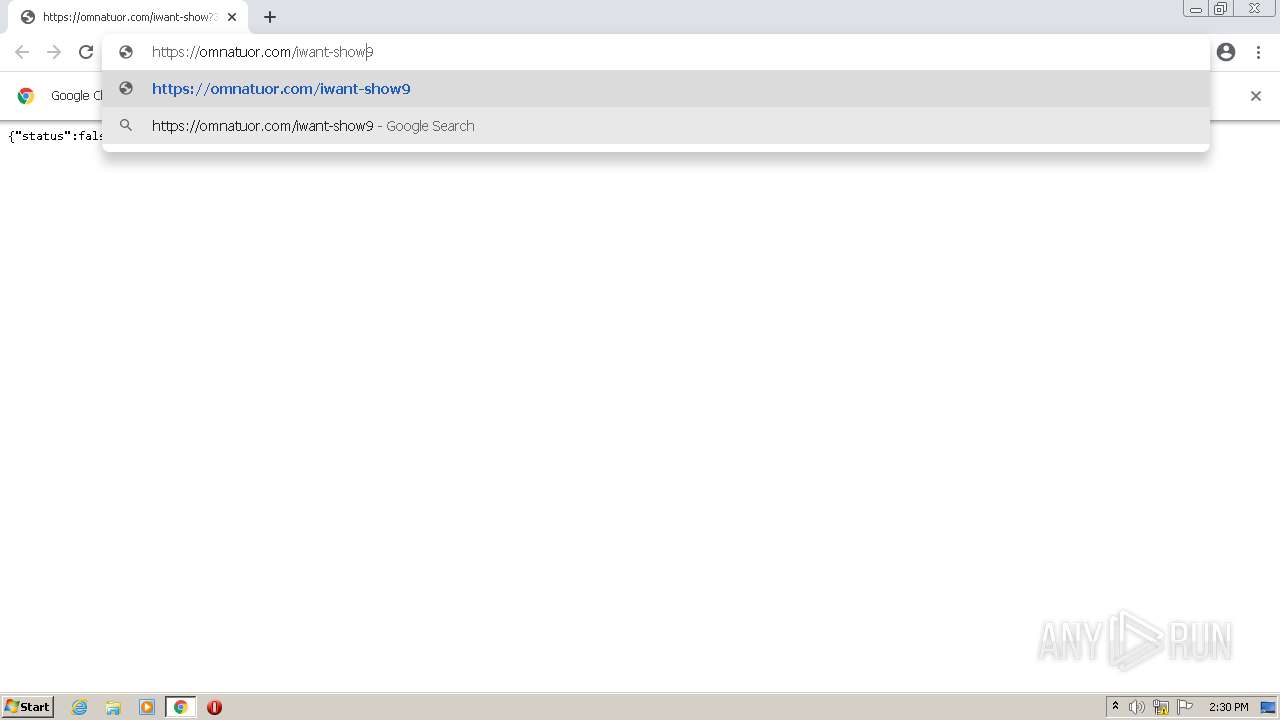Click the site info globe in address bar
1280x720 pixels.
(126, 52)
